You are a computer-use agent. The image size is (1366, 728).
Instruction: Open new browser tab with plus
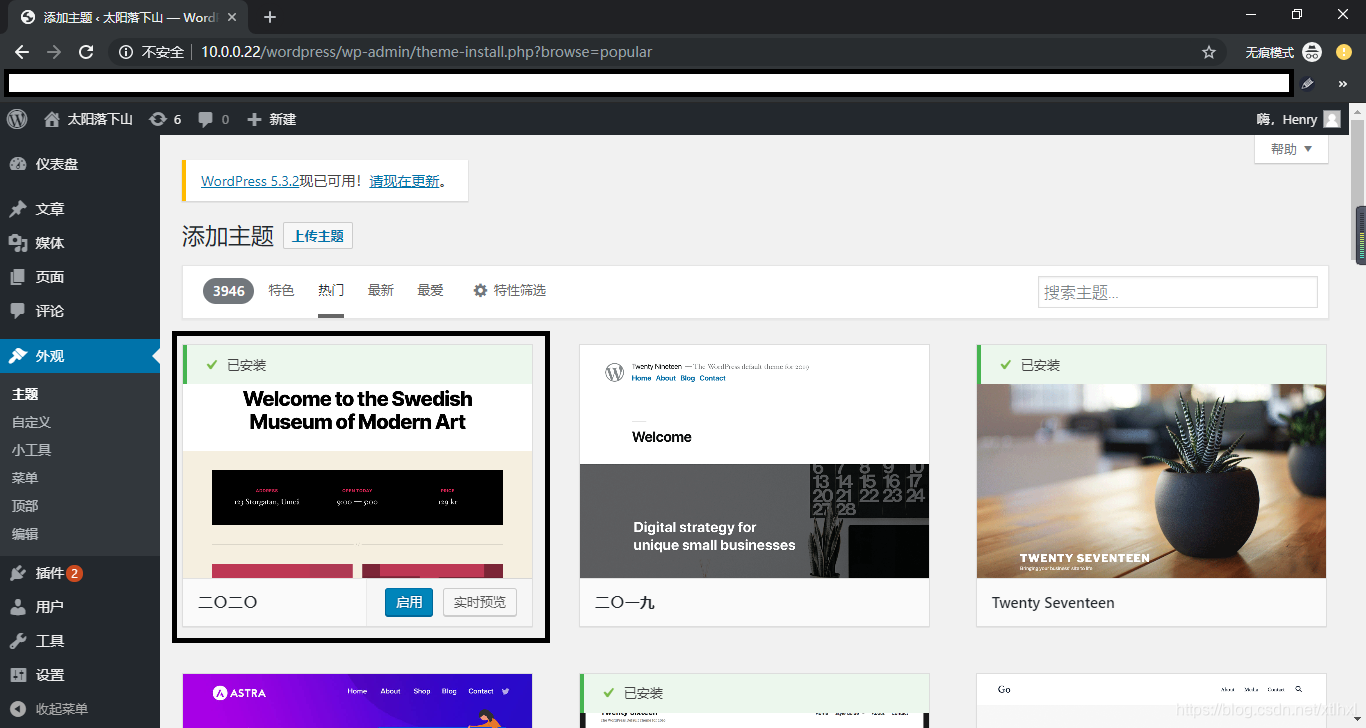[270, 17]
